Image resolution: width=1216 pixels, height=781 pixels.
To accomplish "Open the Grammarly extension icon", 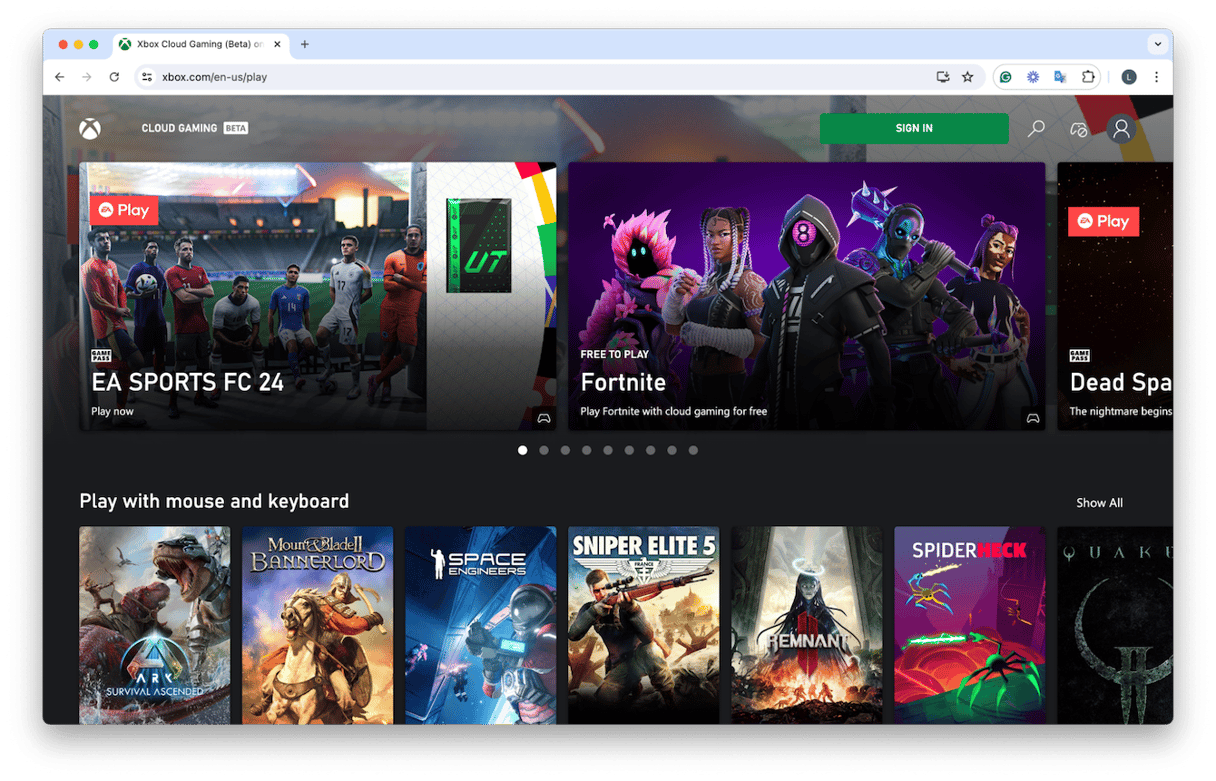I will pos(1006,77).
